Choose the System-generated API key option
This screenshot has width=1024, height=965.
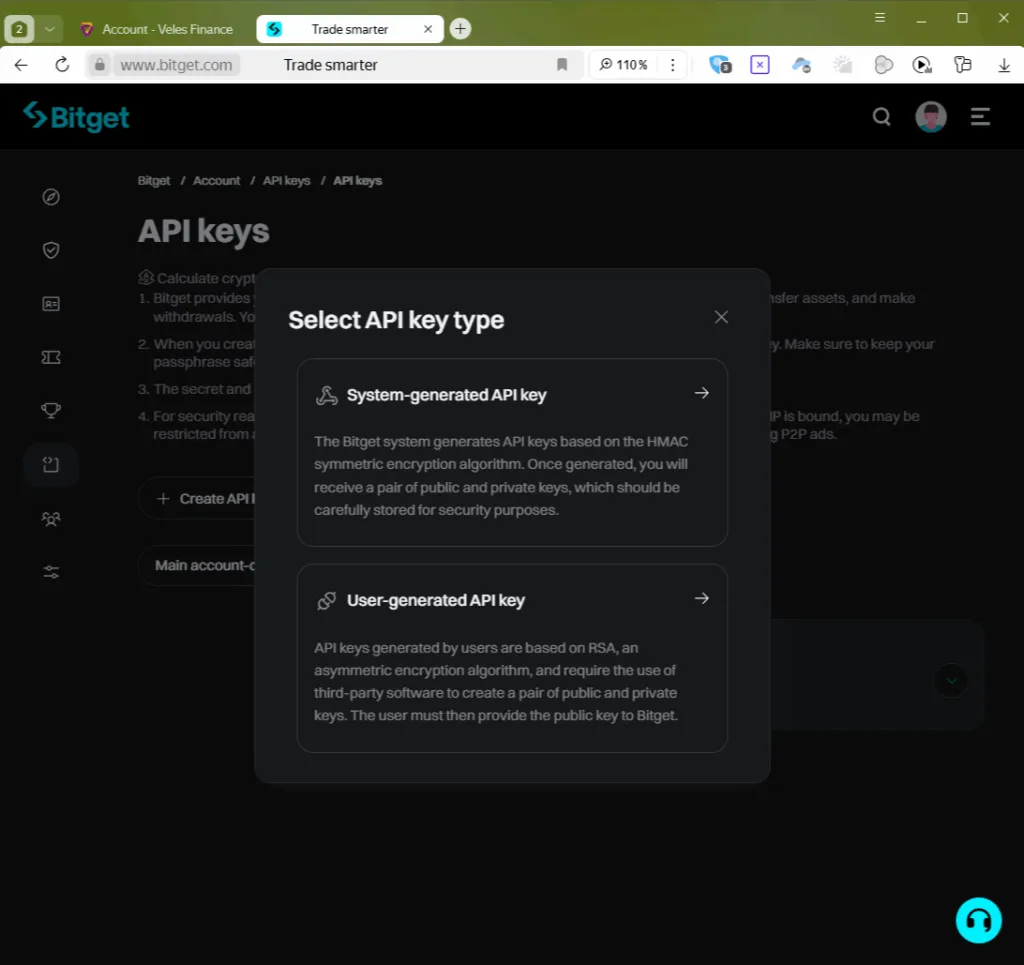pos(512,452)
